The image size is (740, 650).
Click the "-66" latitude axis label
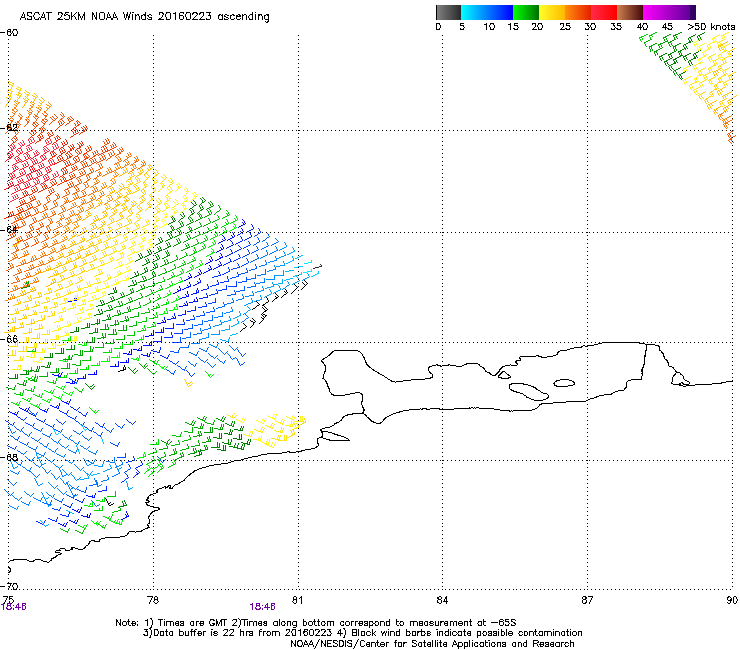click(9, 339)
